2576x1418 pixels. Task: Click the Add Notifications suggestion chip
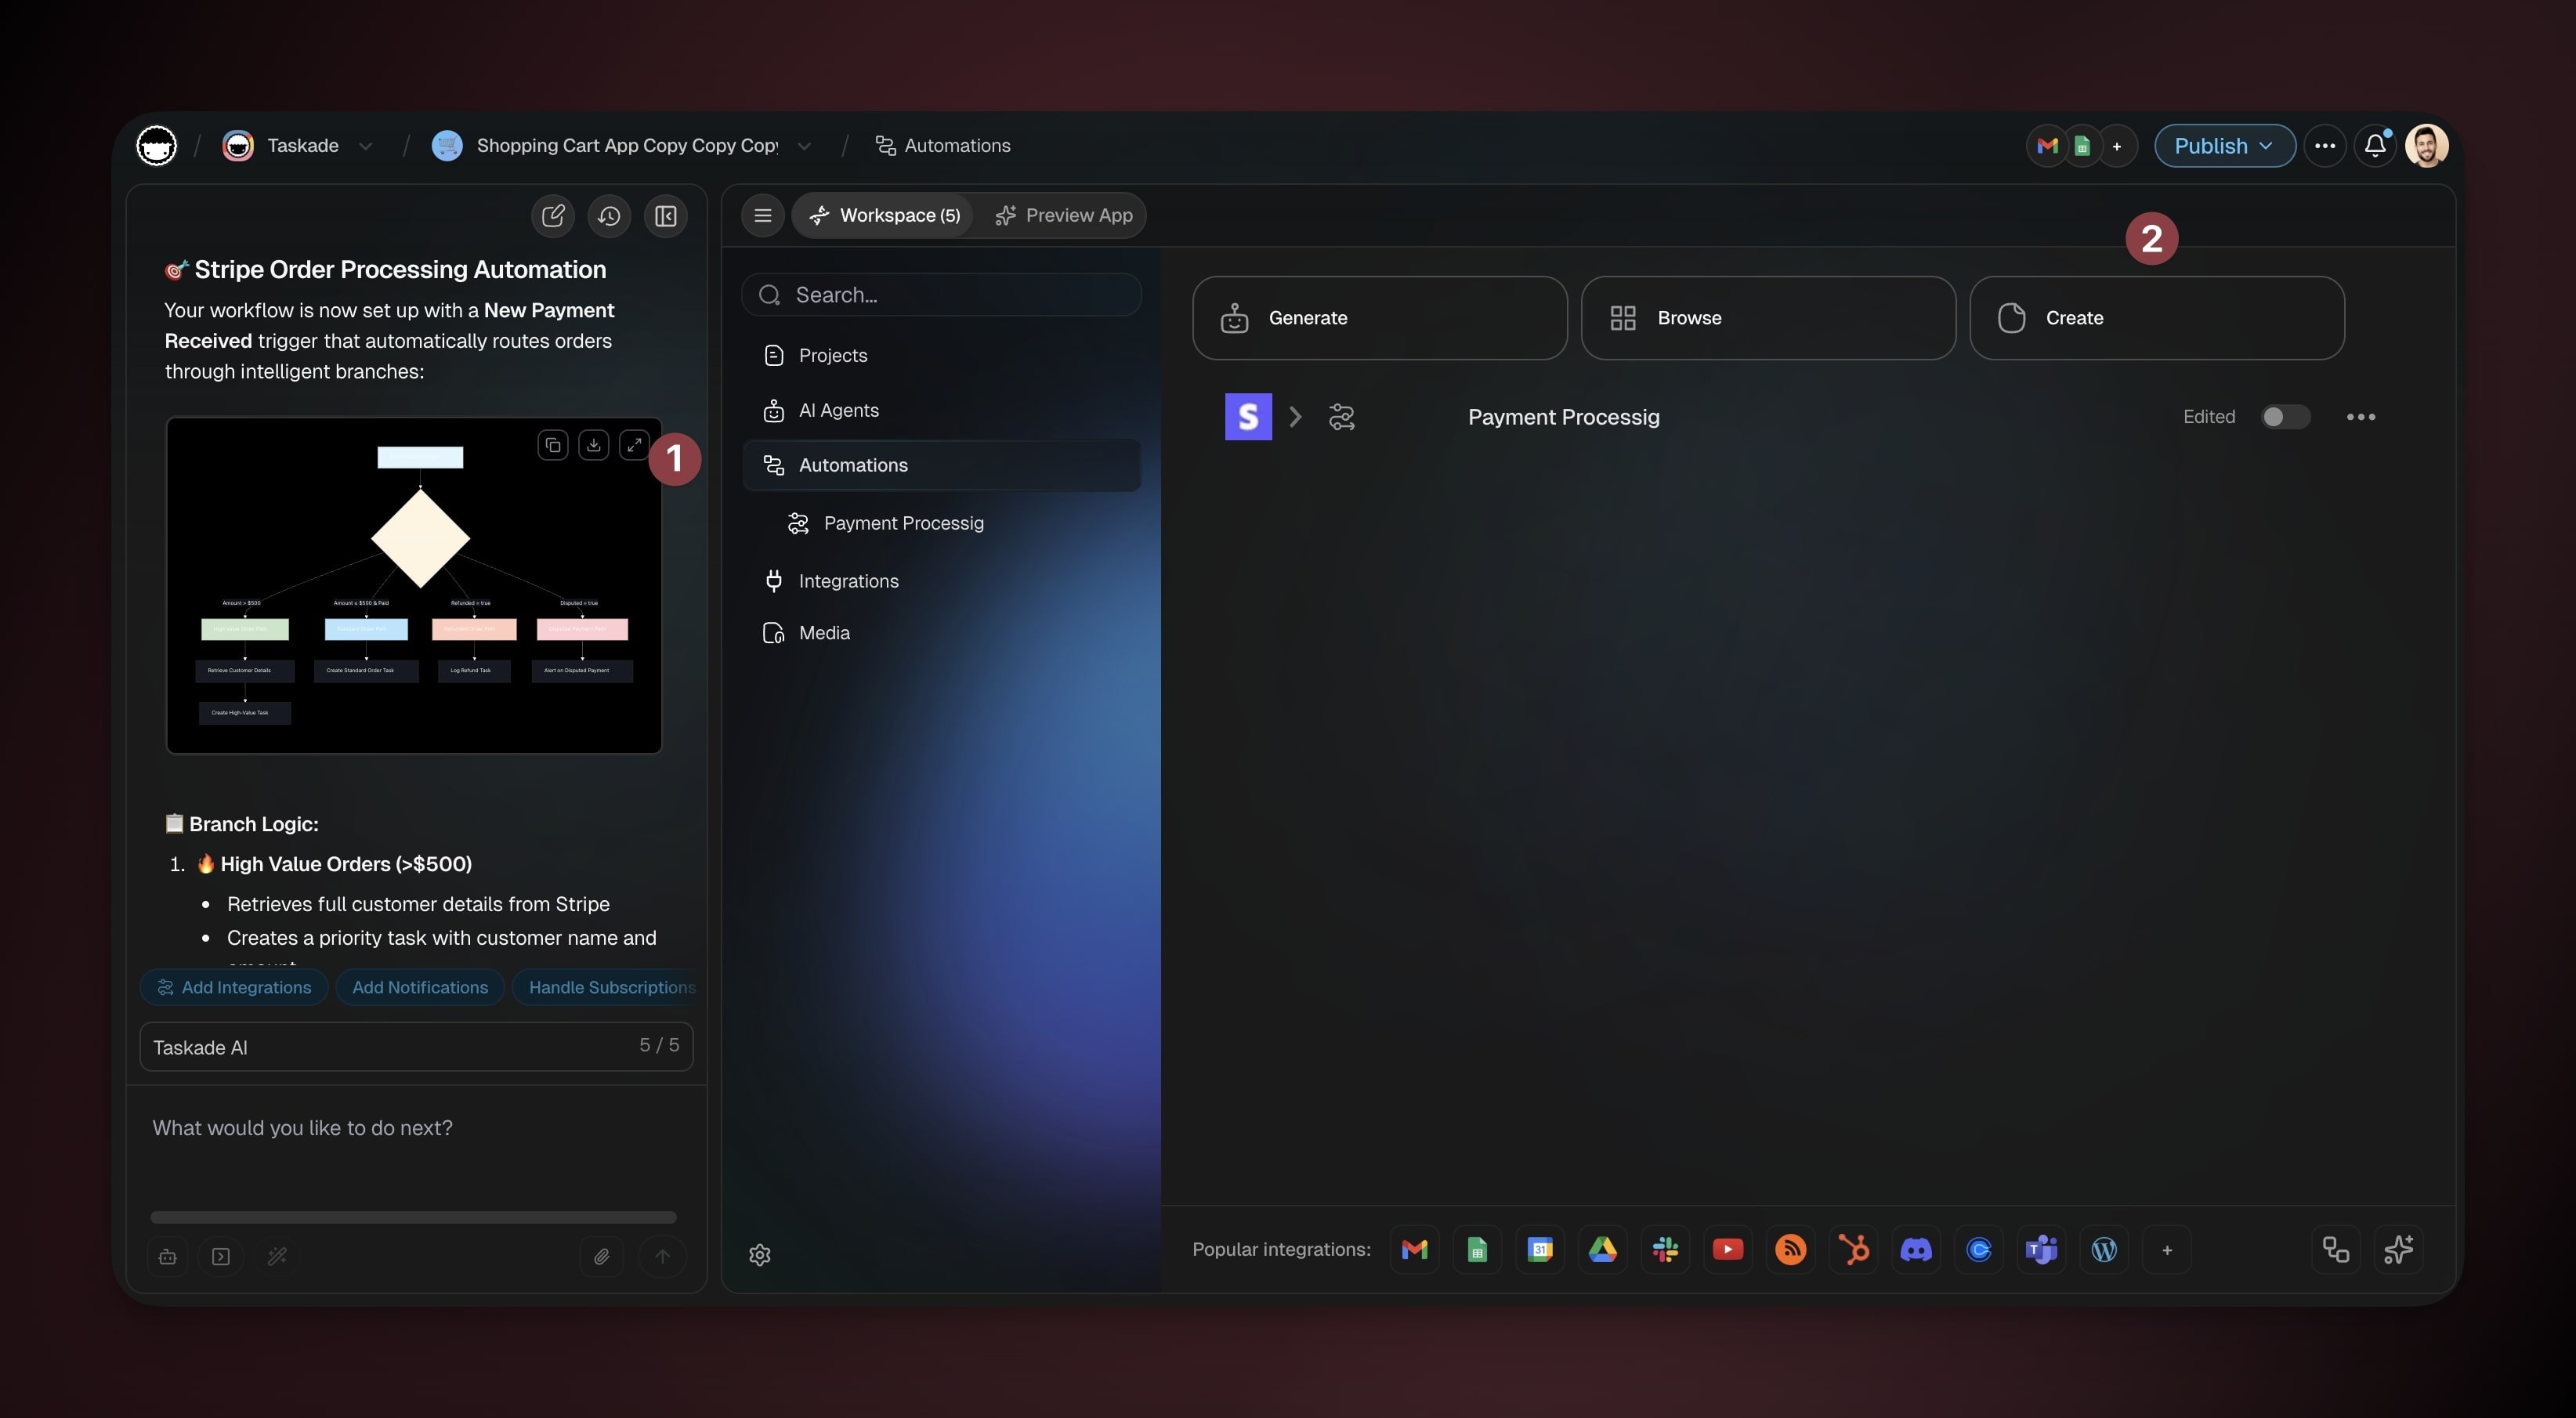[420, 987]
